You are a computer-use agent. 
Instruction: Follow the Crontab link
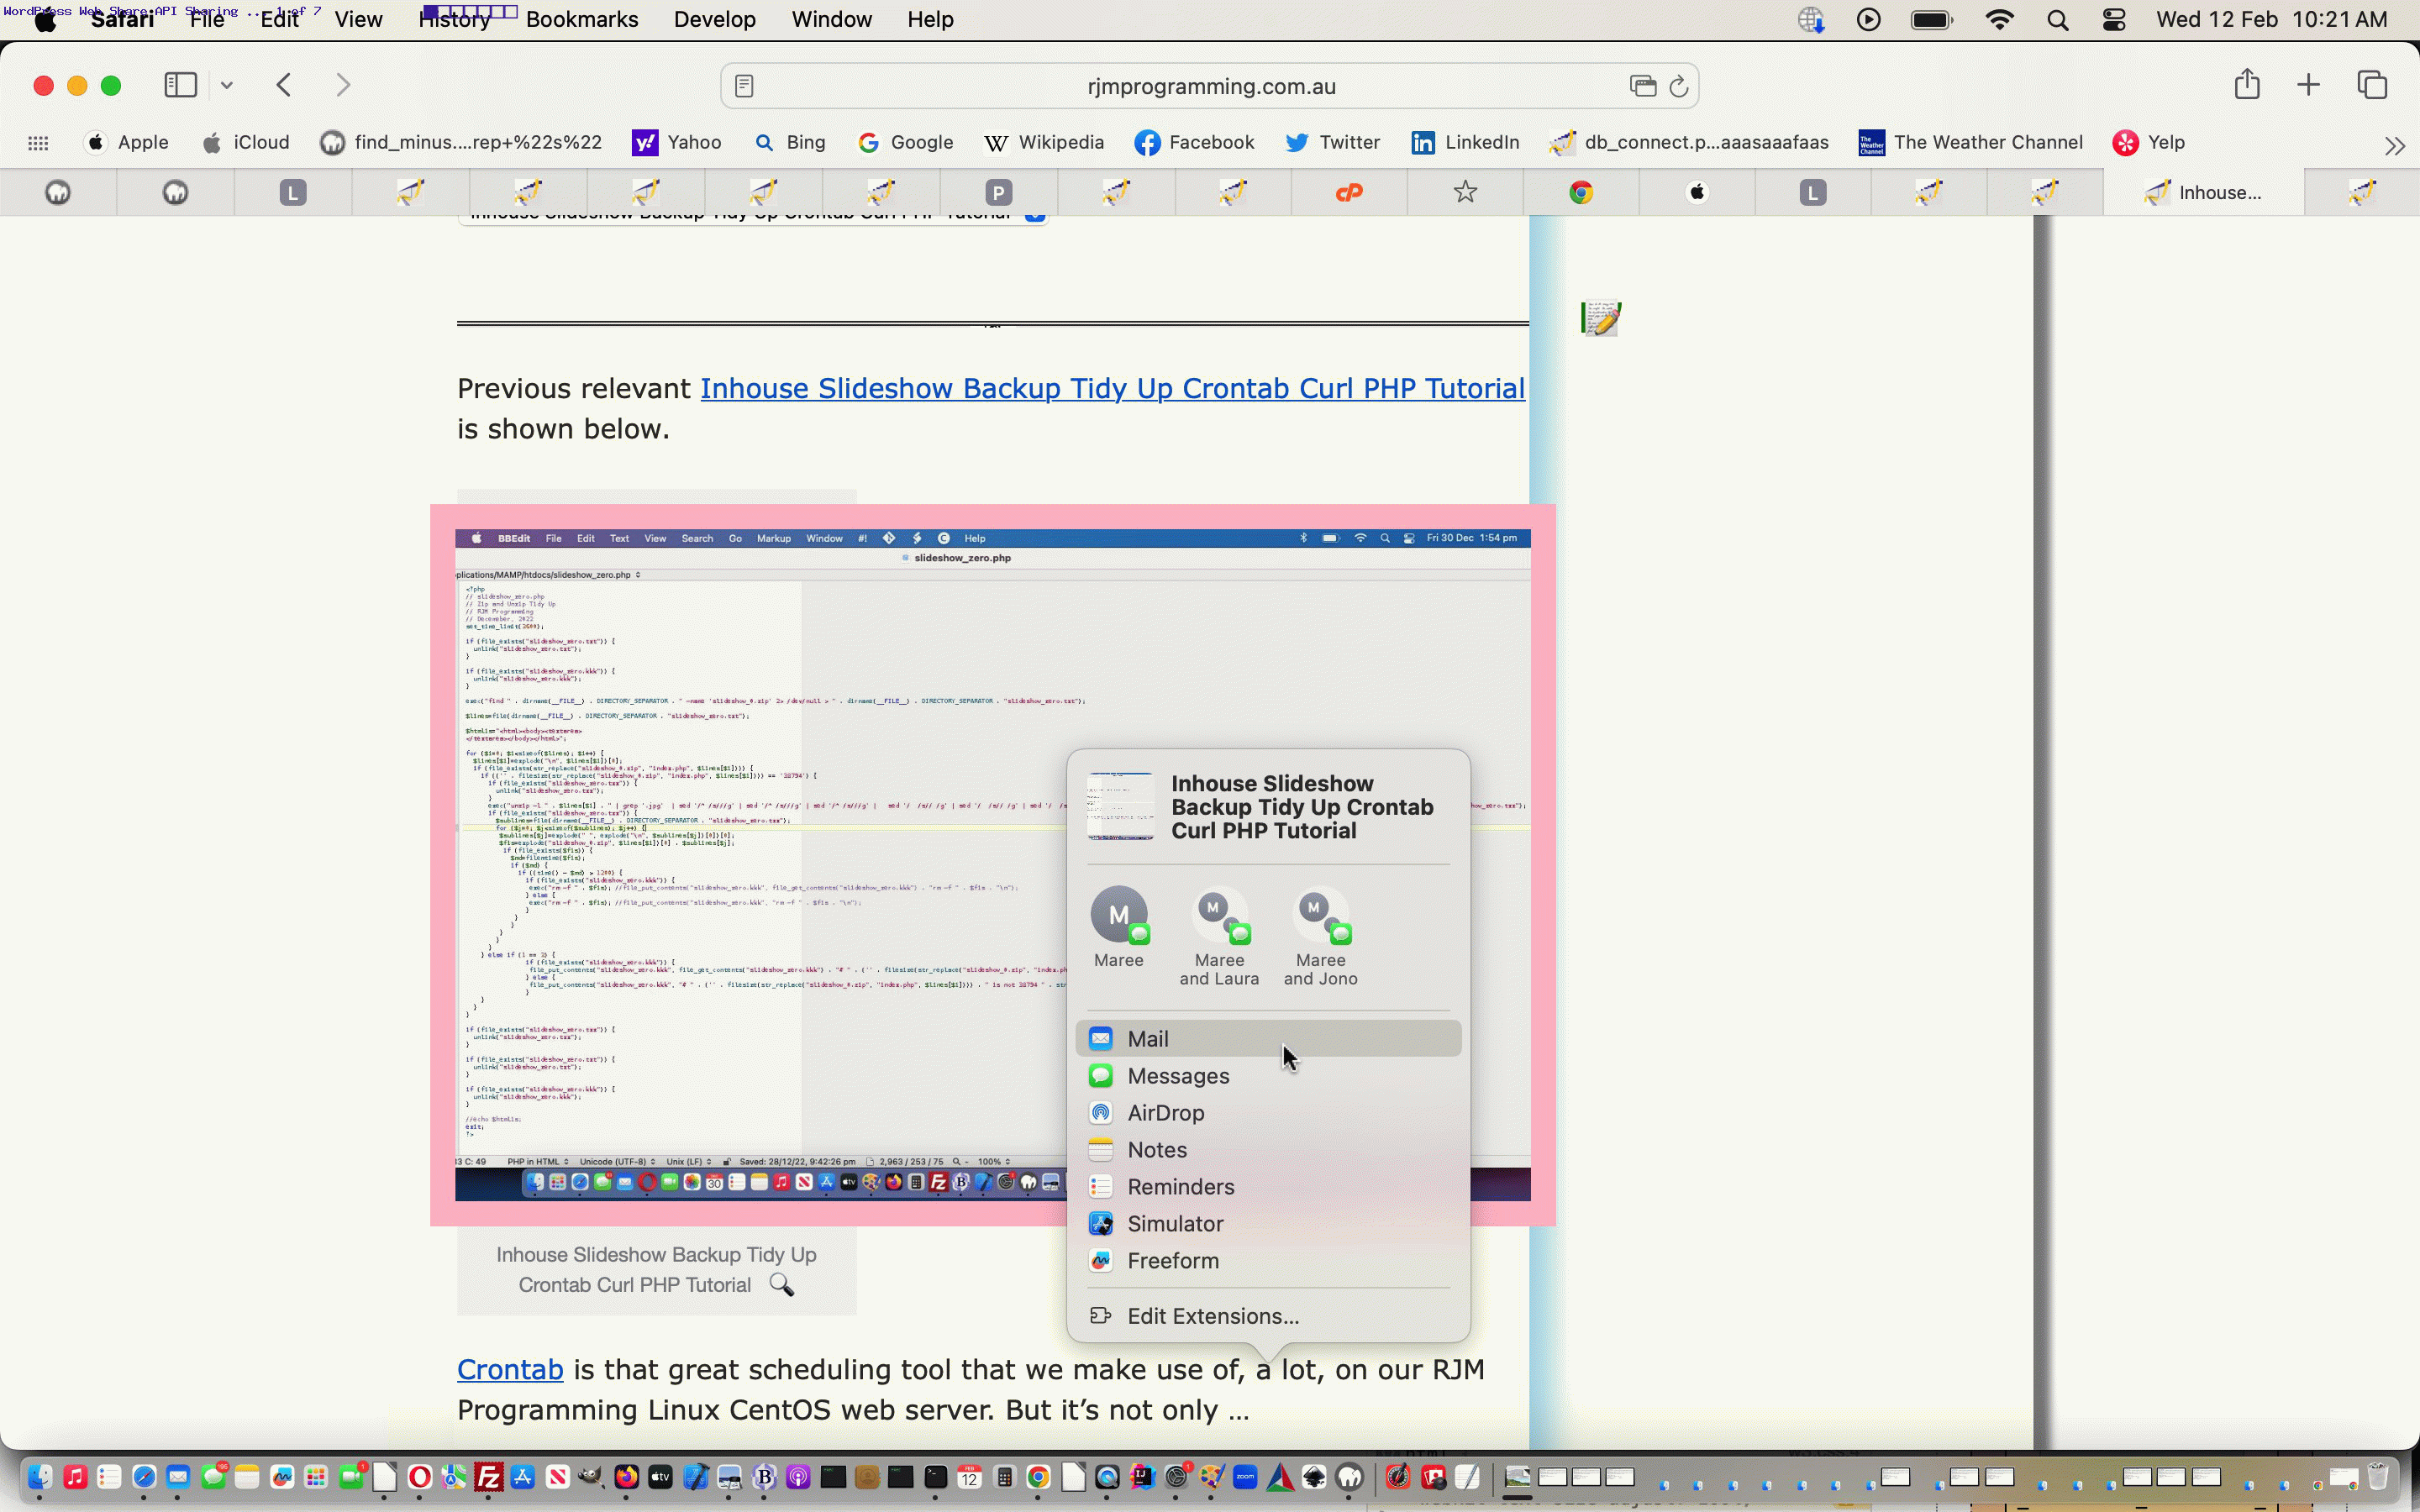[x=510, y=1369]
